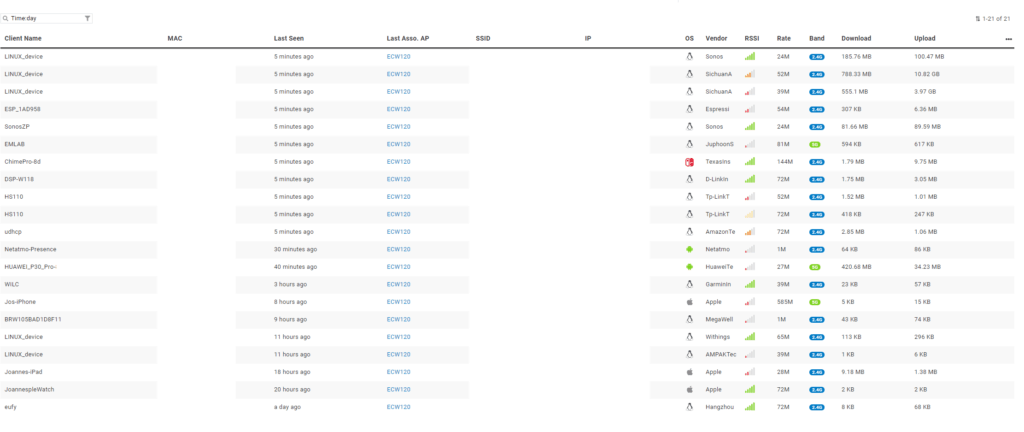The height and width of the screenshot is (432, 1024).
Task: Click the 2.4G band badge for DSP-W118
Action: pos(816,179)
